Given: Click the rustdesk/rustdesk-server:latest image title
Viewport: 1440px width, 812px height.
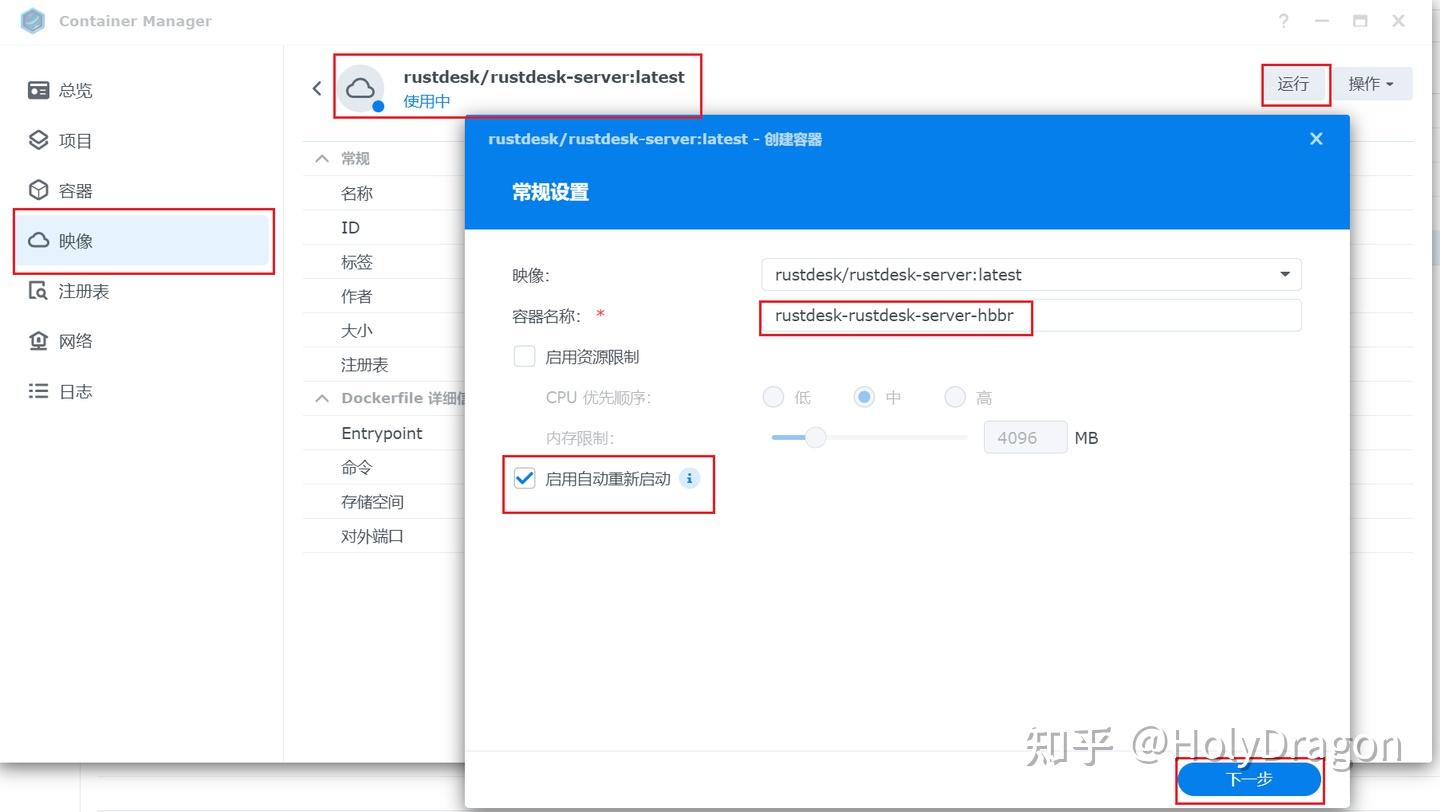Looking at the screenshot, I should click(544, 77).
